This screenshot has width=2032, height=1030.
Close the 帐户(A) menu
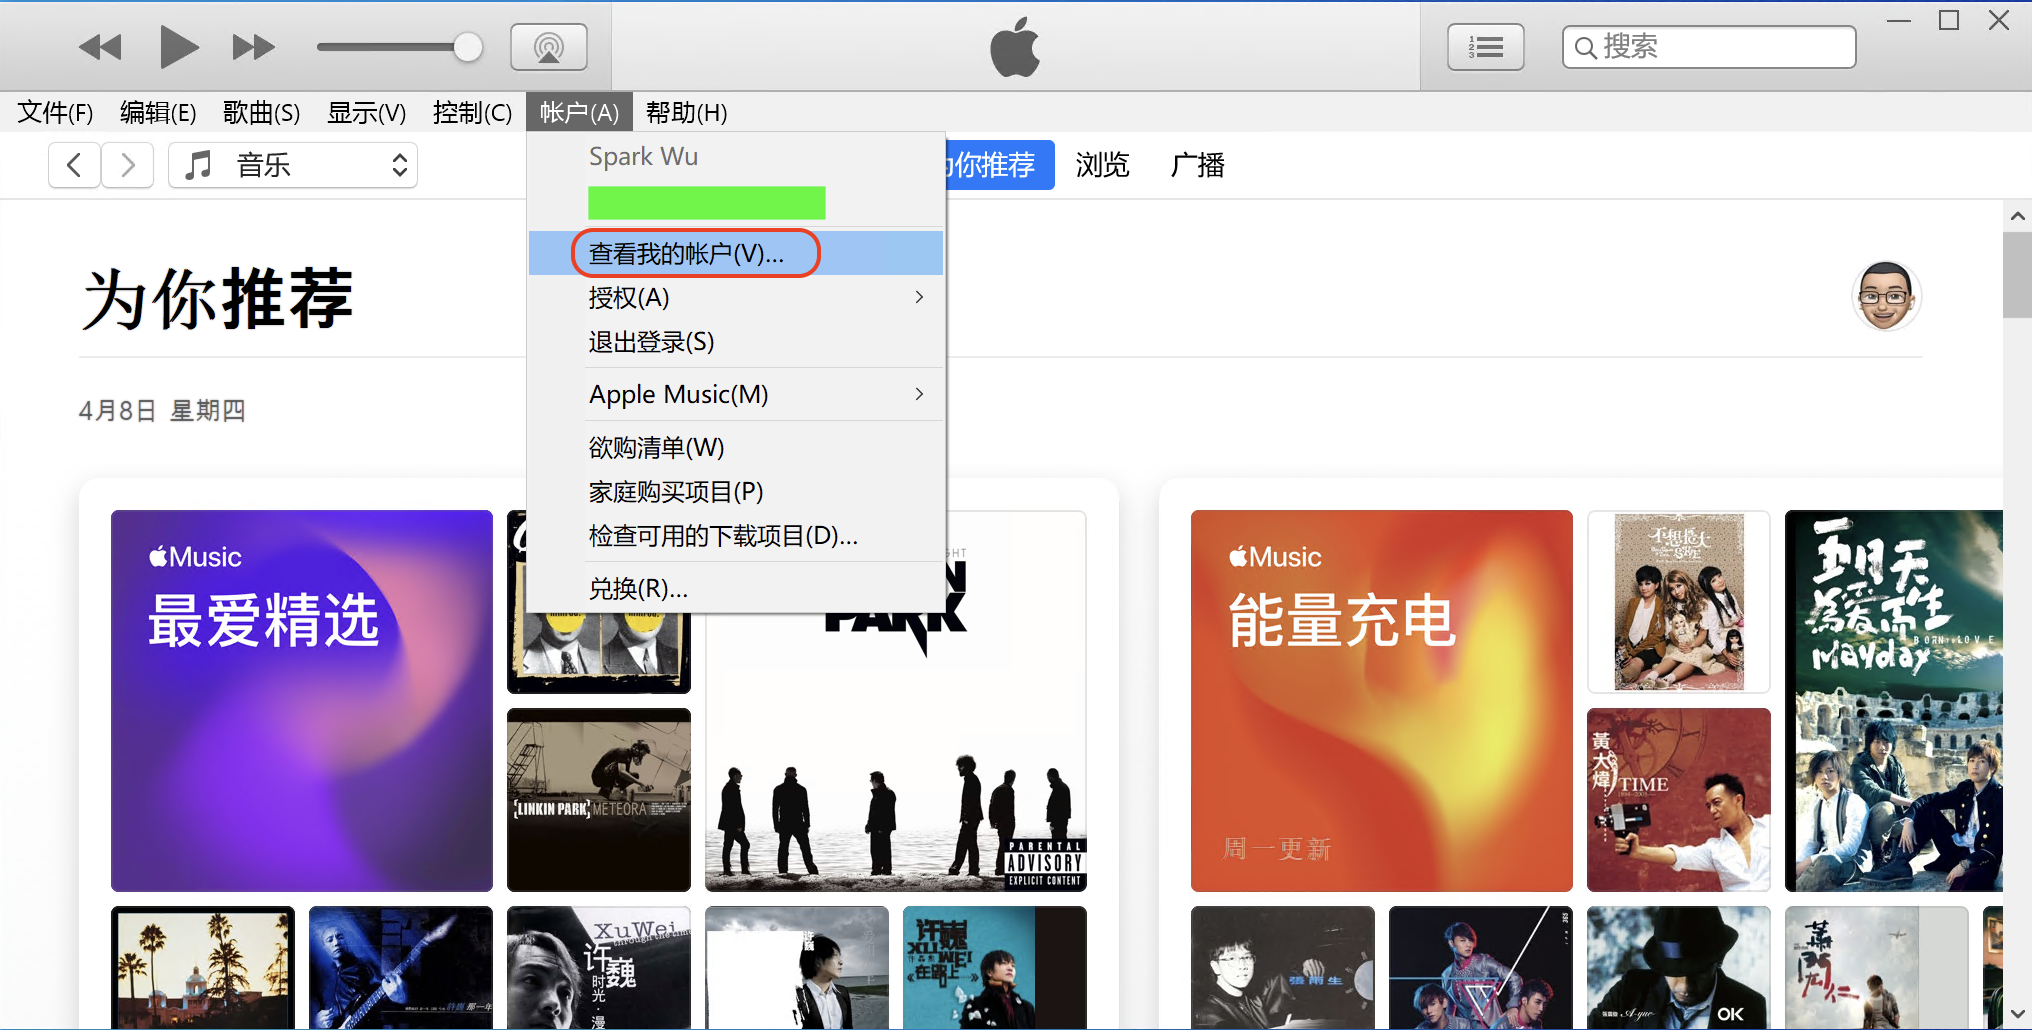(579, 113)
